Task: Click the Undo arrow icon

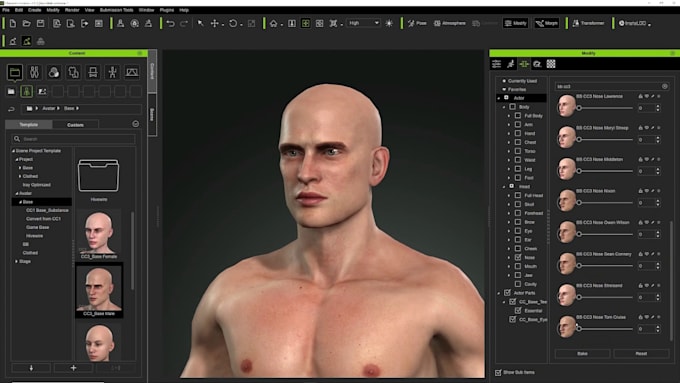Action: coord(170,23)
